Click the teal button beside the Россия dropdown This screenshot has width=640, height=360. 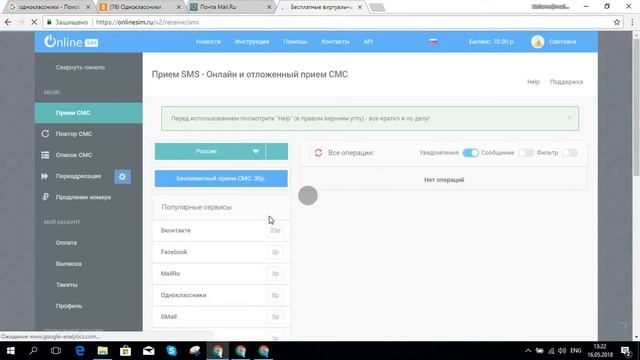pos(277,151)
